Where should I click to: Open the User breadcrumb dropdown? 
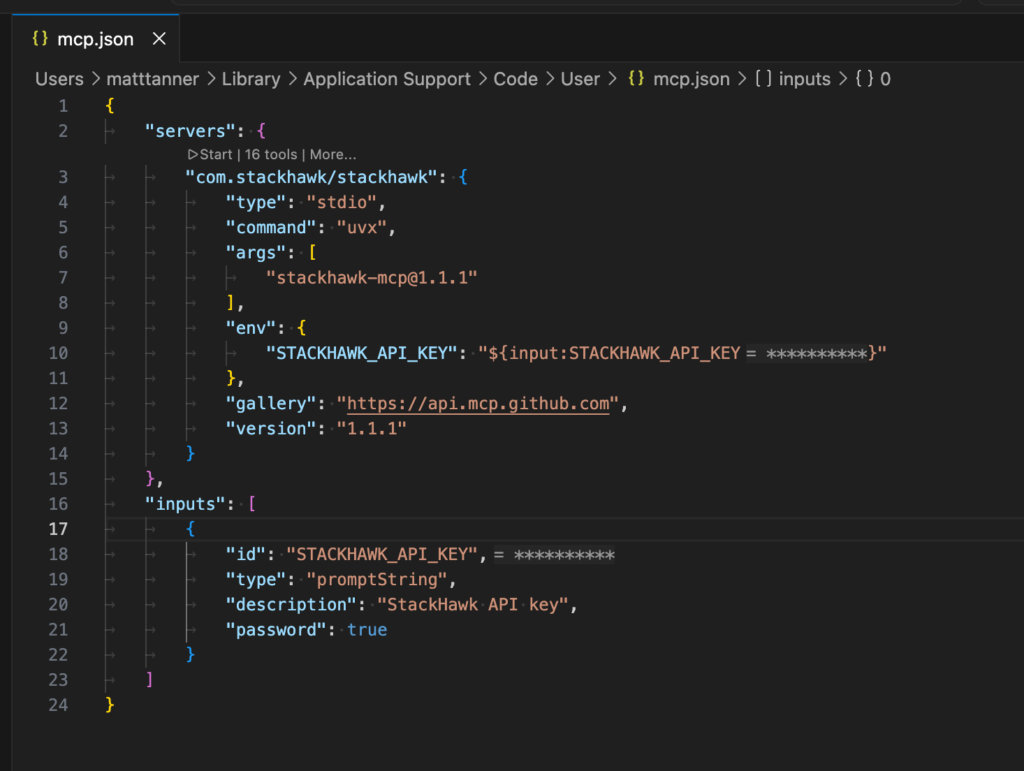tap(580, 78)
